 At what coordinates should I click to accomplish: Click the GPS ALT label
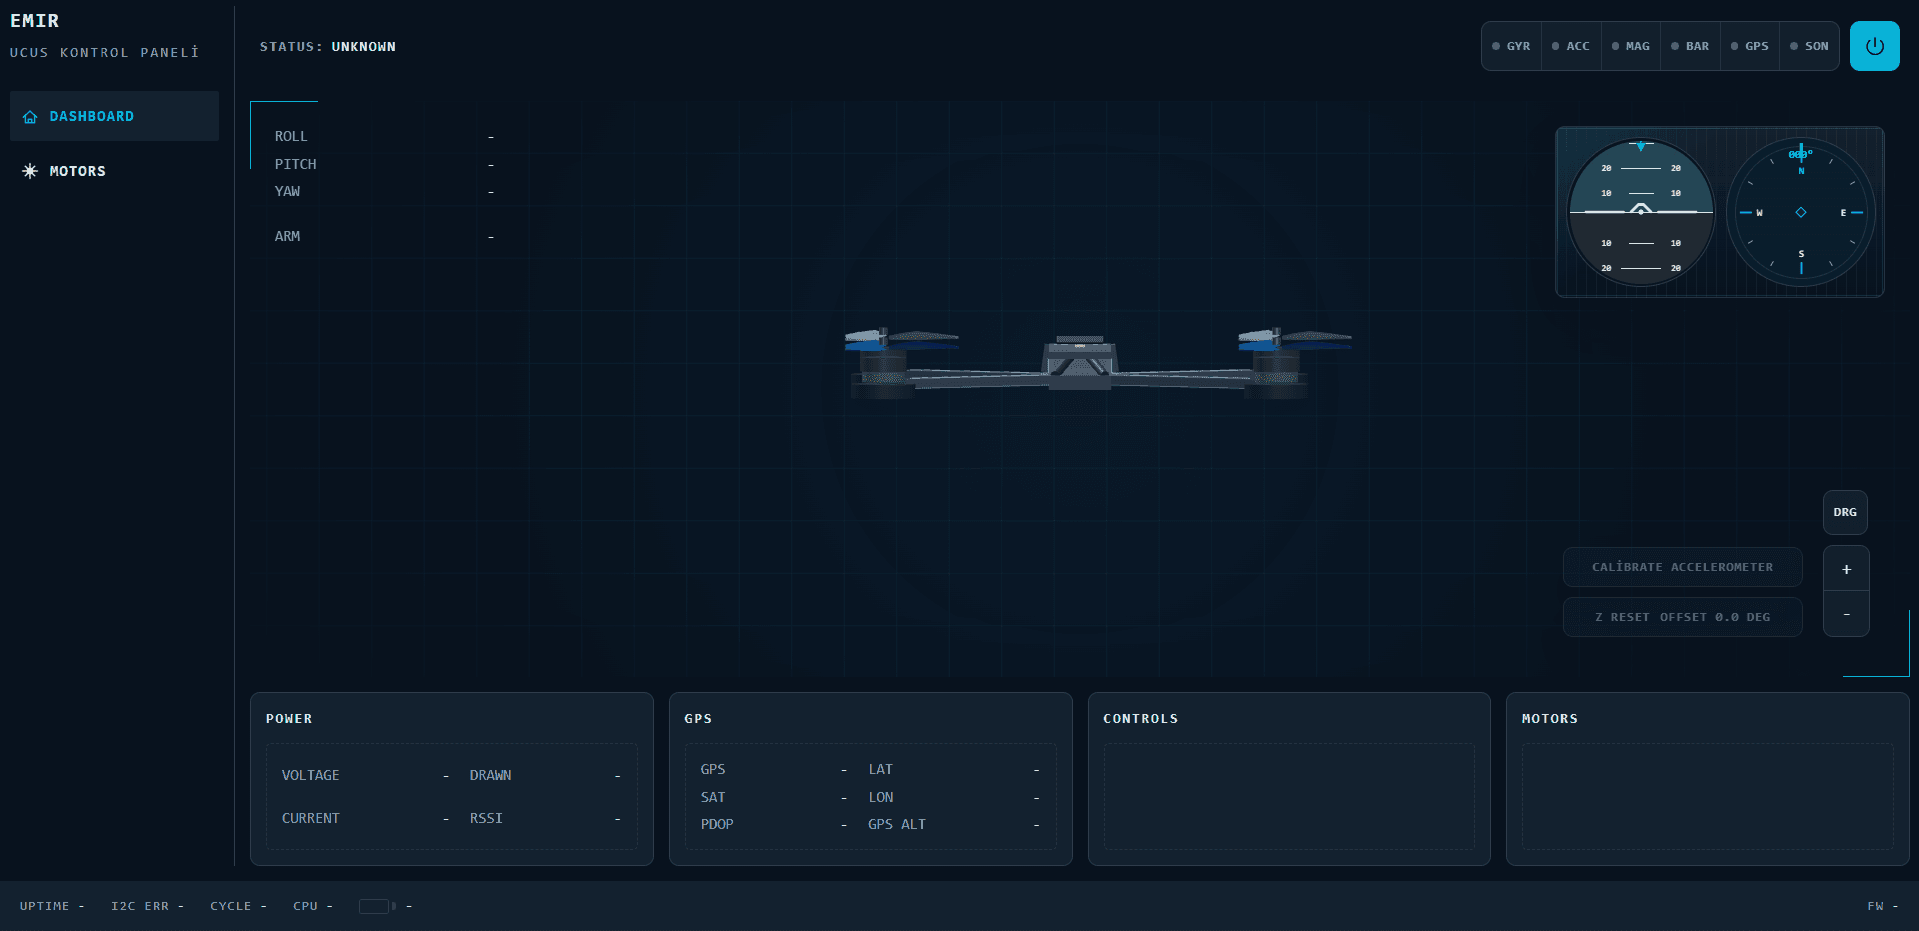tap(897, 824)
